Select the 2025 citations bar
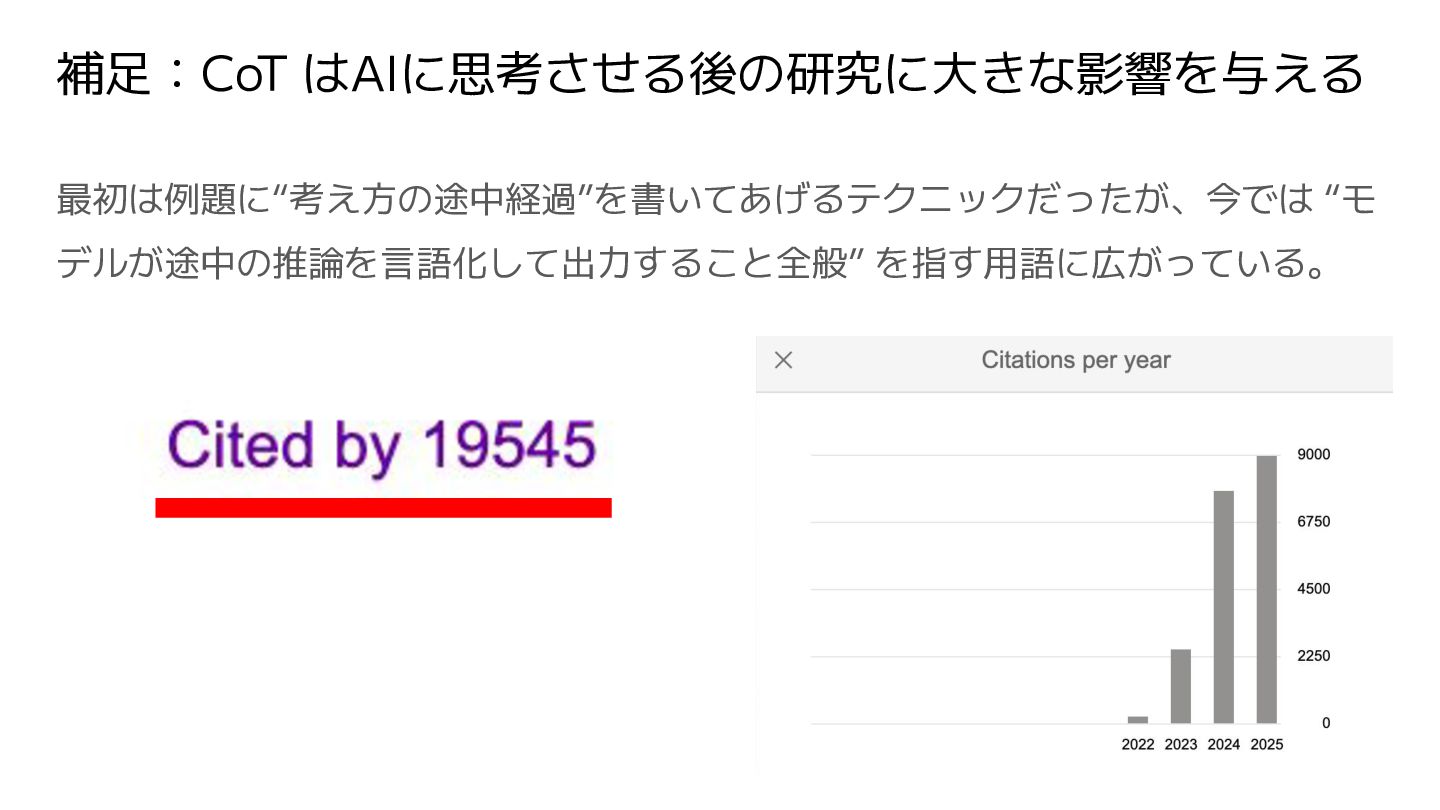 point(1267,589)
